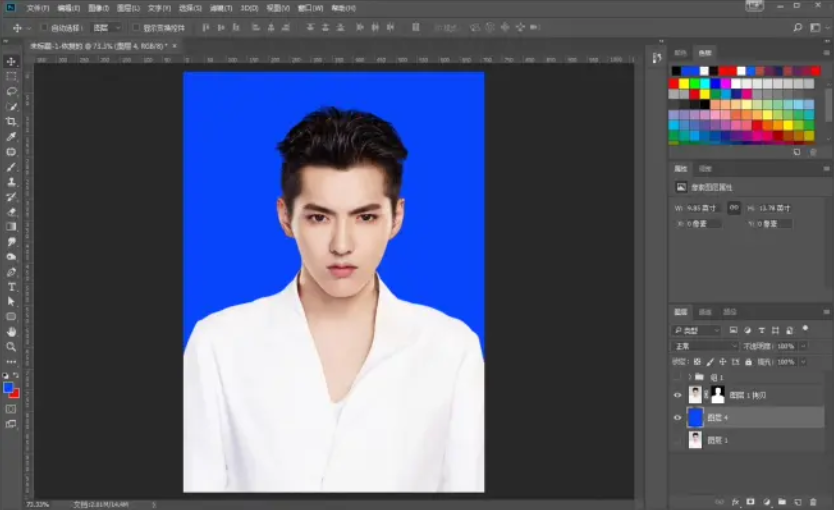
Task: Open the layer style fx menu
Action: click(x=735, y=499)
